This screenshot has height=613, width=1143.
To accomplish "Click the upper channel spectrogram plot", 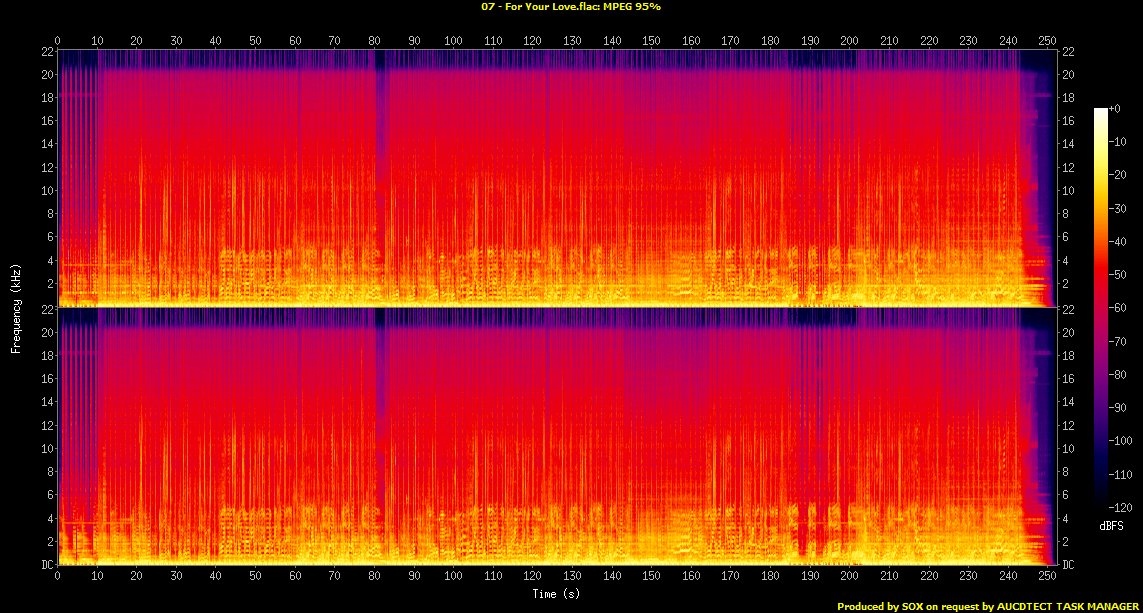I will click(557, 178).
